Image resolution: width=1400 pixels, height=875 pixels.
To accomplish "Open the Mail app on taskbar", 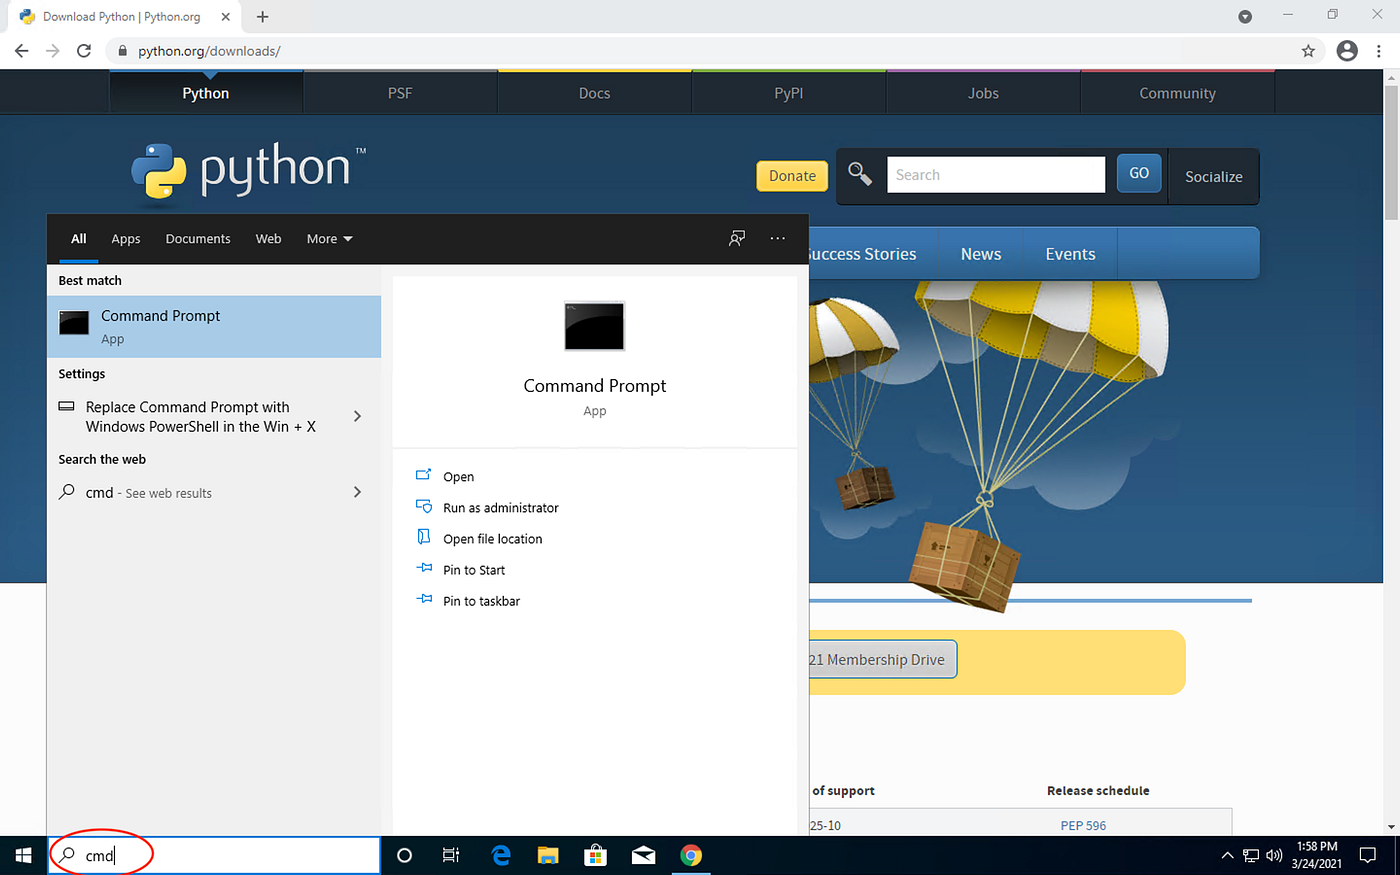I will 644,855.
